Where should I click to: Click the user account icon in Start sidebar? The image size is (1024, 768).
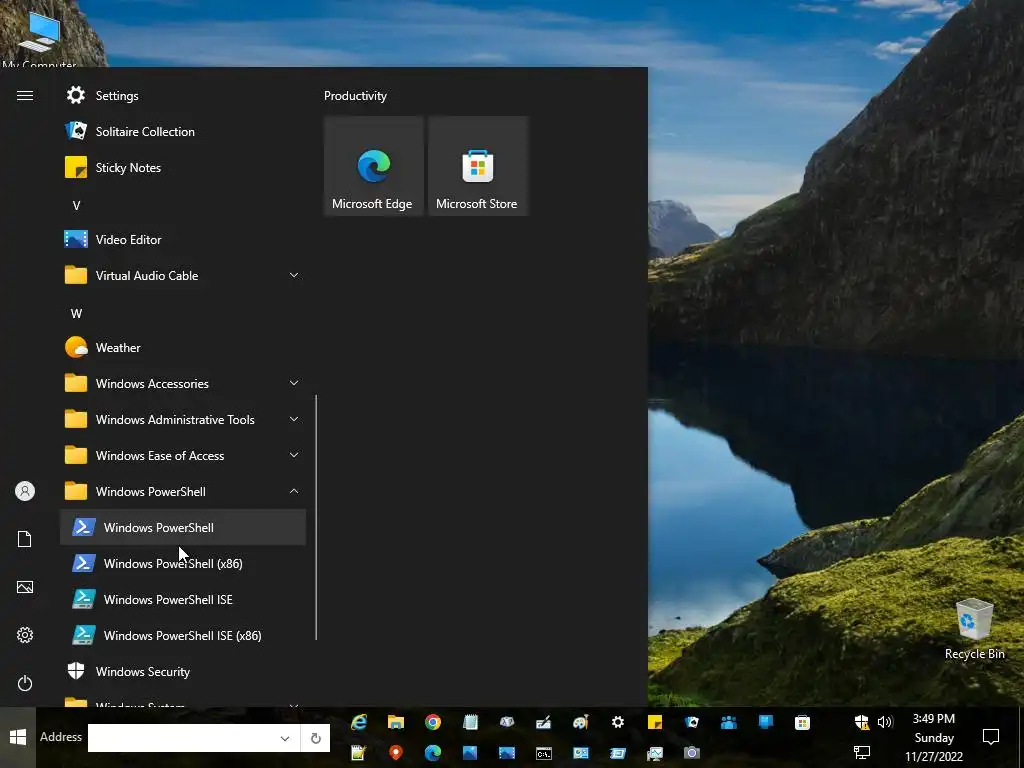click(x=25, y=491)
